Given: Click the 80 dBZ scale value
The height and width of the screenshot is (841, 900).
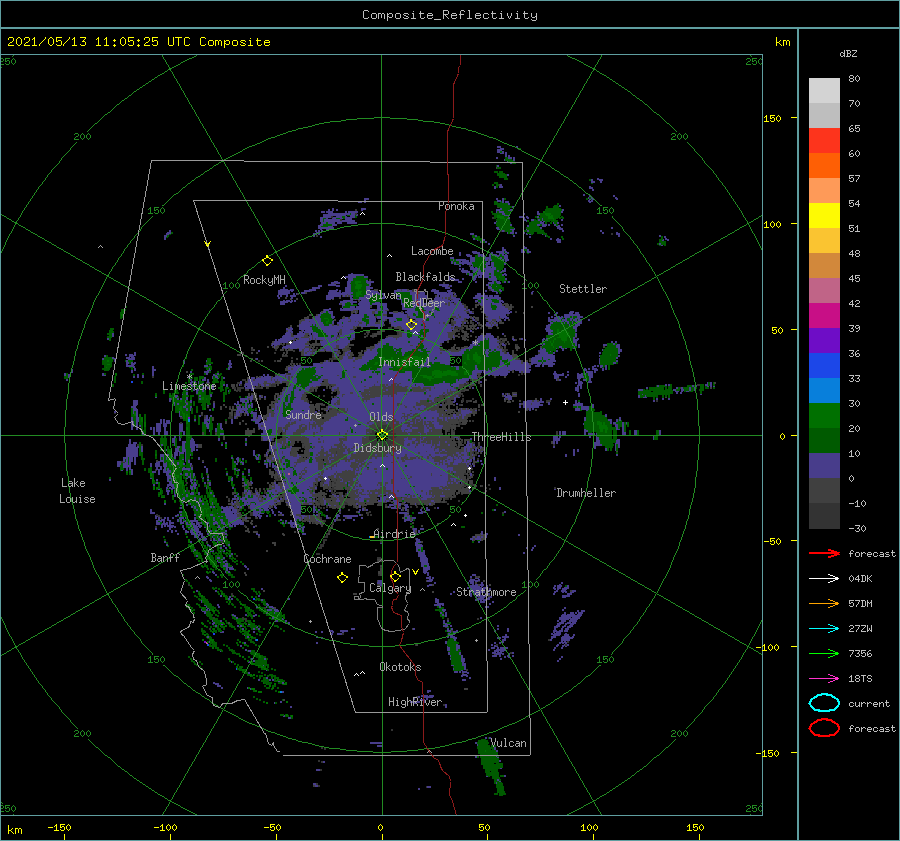Looking at the screenshot, I should (854, 78).
